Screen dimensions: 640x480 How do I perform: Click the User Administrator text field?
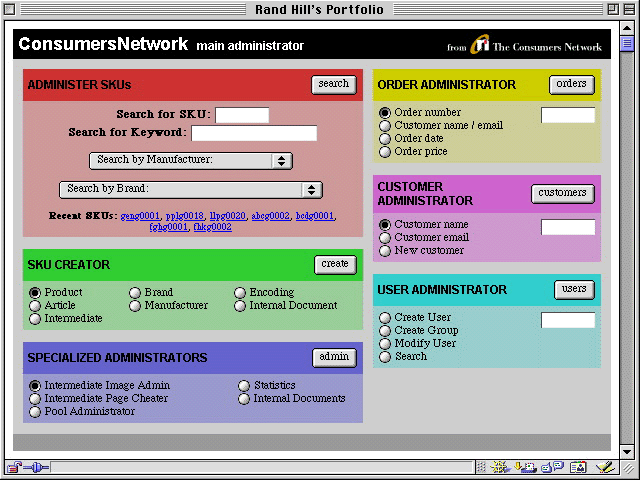(x=568, y=320)
